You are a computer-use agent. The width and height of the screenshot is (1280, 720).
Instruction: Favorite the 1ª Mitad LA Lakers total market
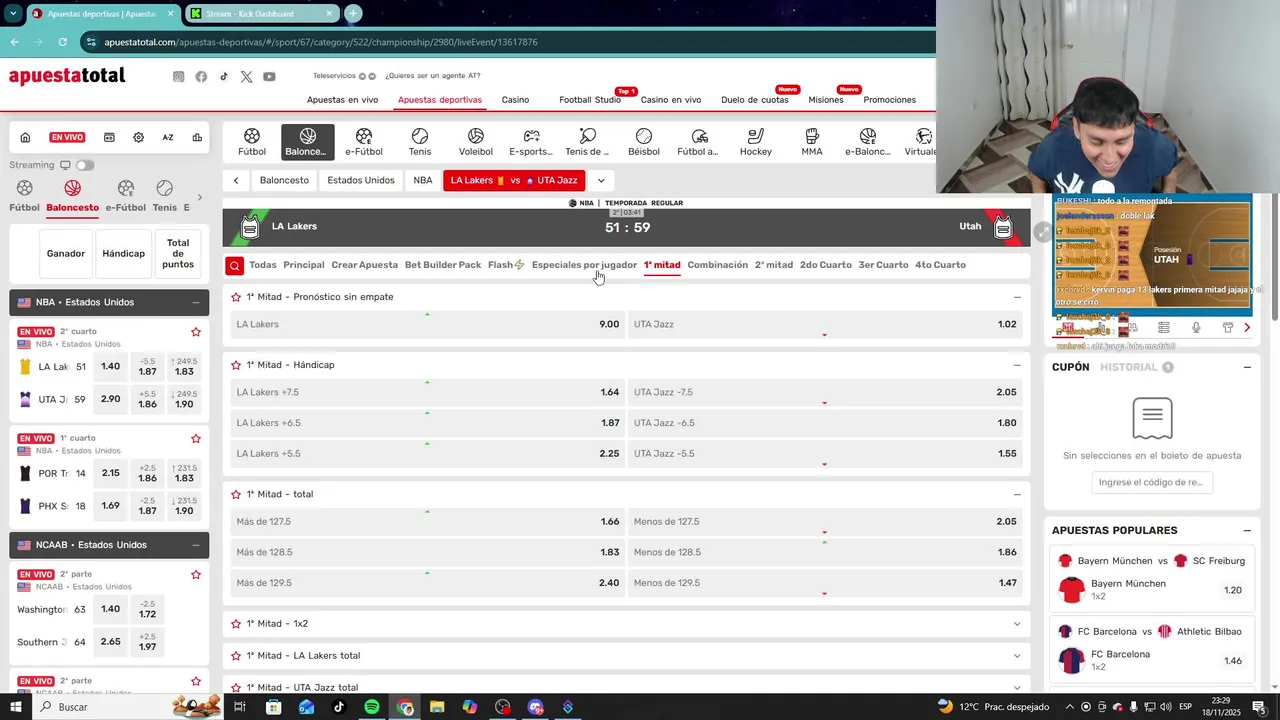point(237,656)
